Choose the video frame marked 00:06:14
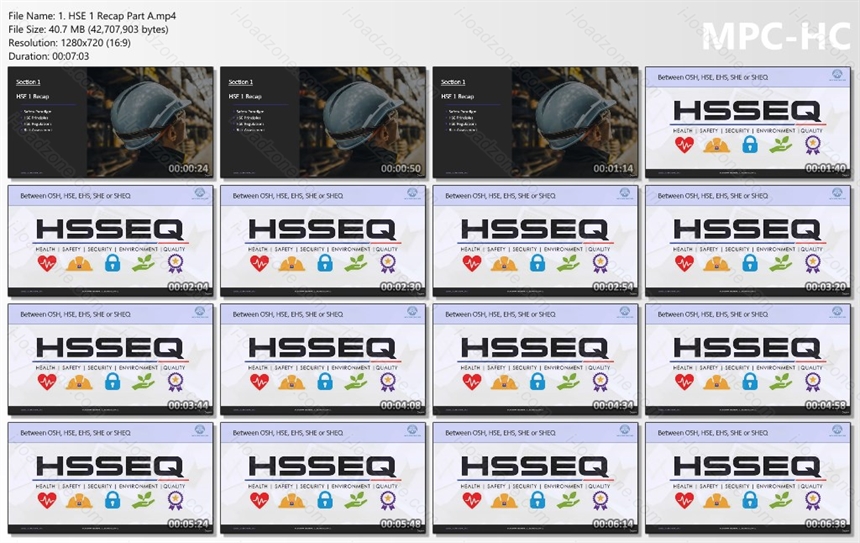860x543 pixels. [535, 478]
